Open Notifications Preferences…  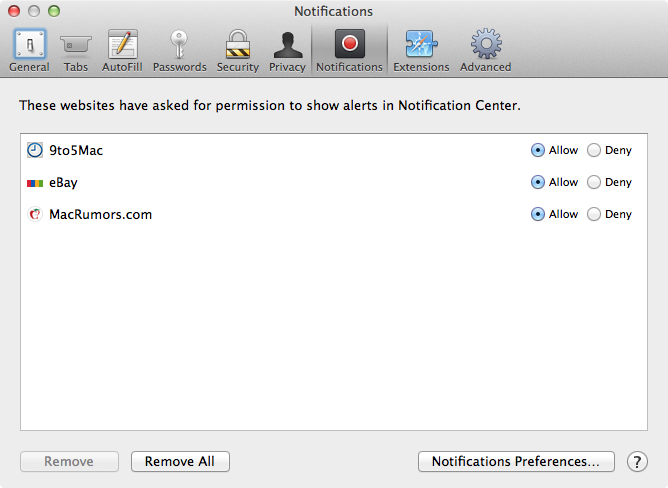coord(516,462)
